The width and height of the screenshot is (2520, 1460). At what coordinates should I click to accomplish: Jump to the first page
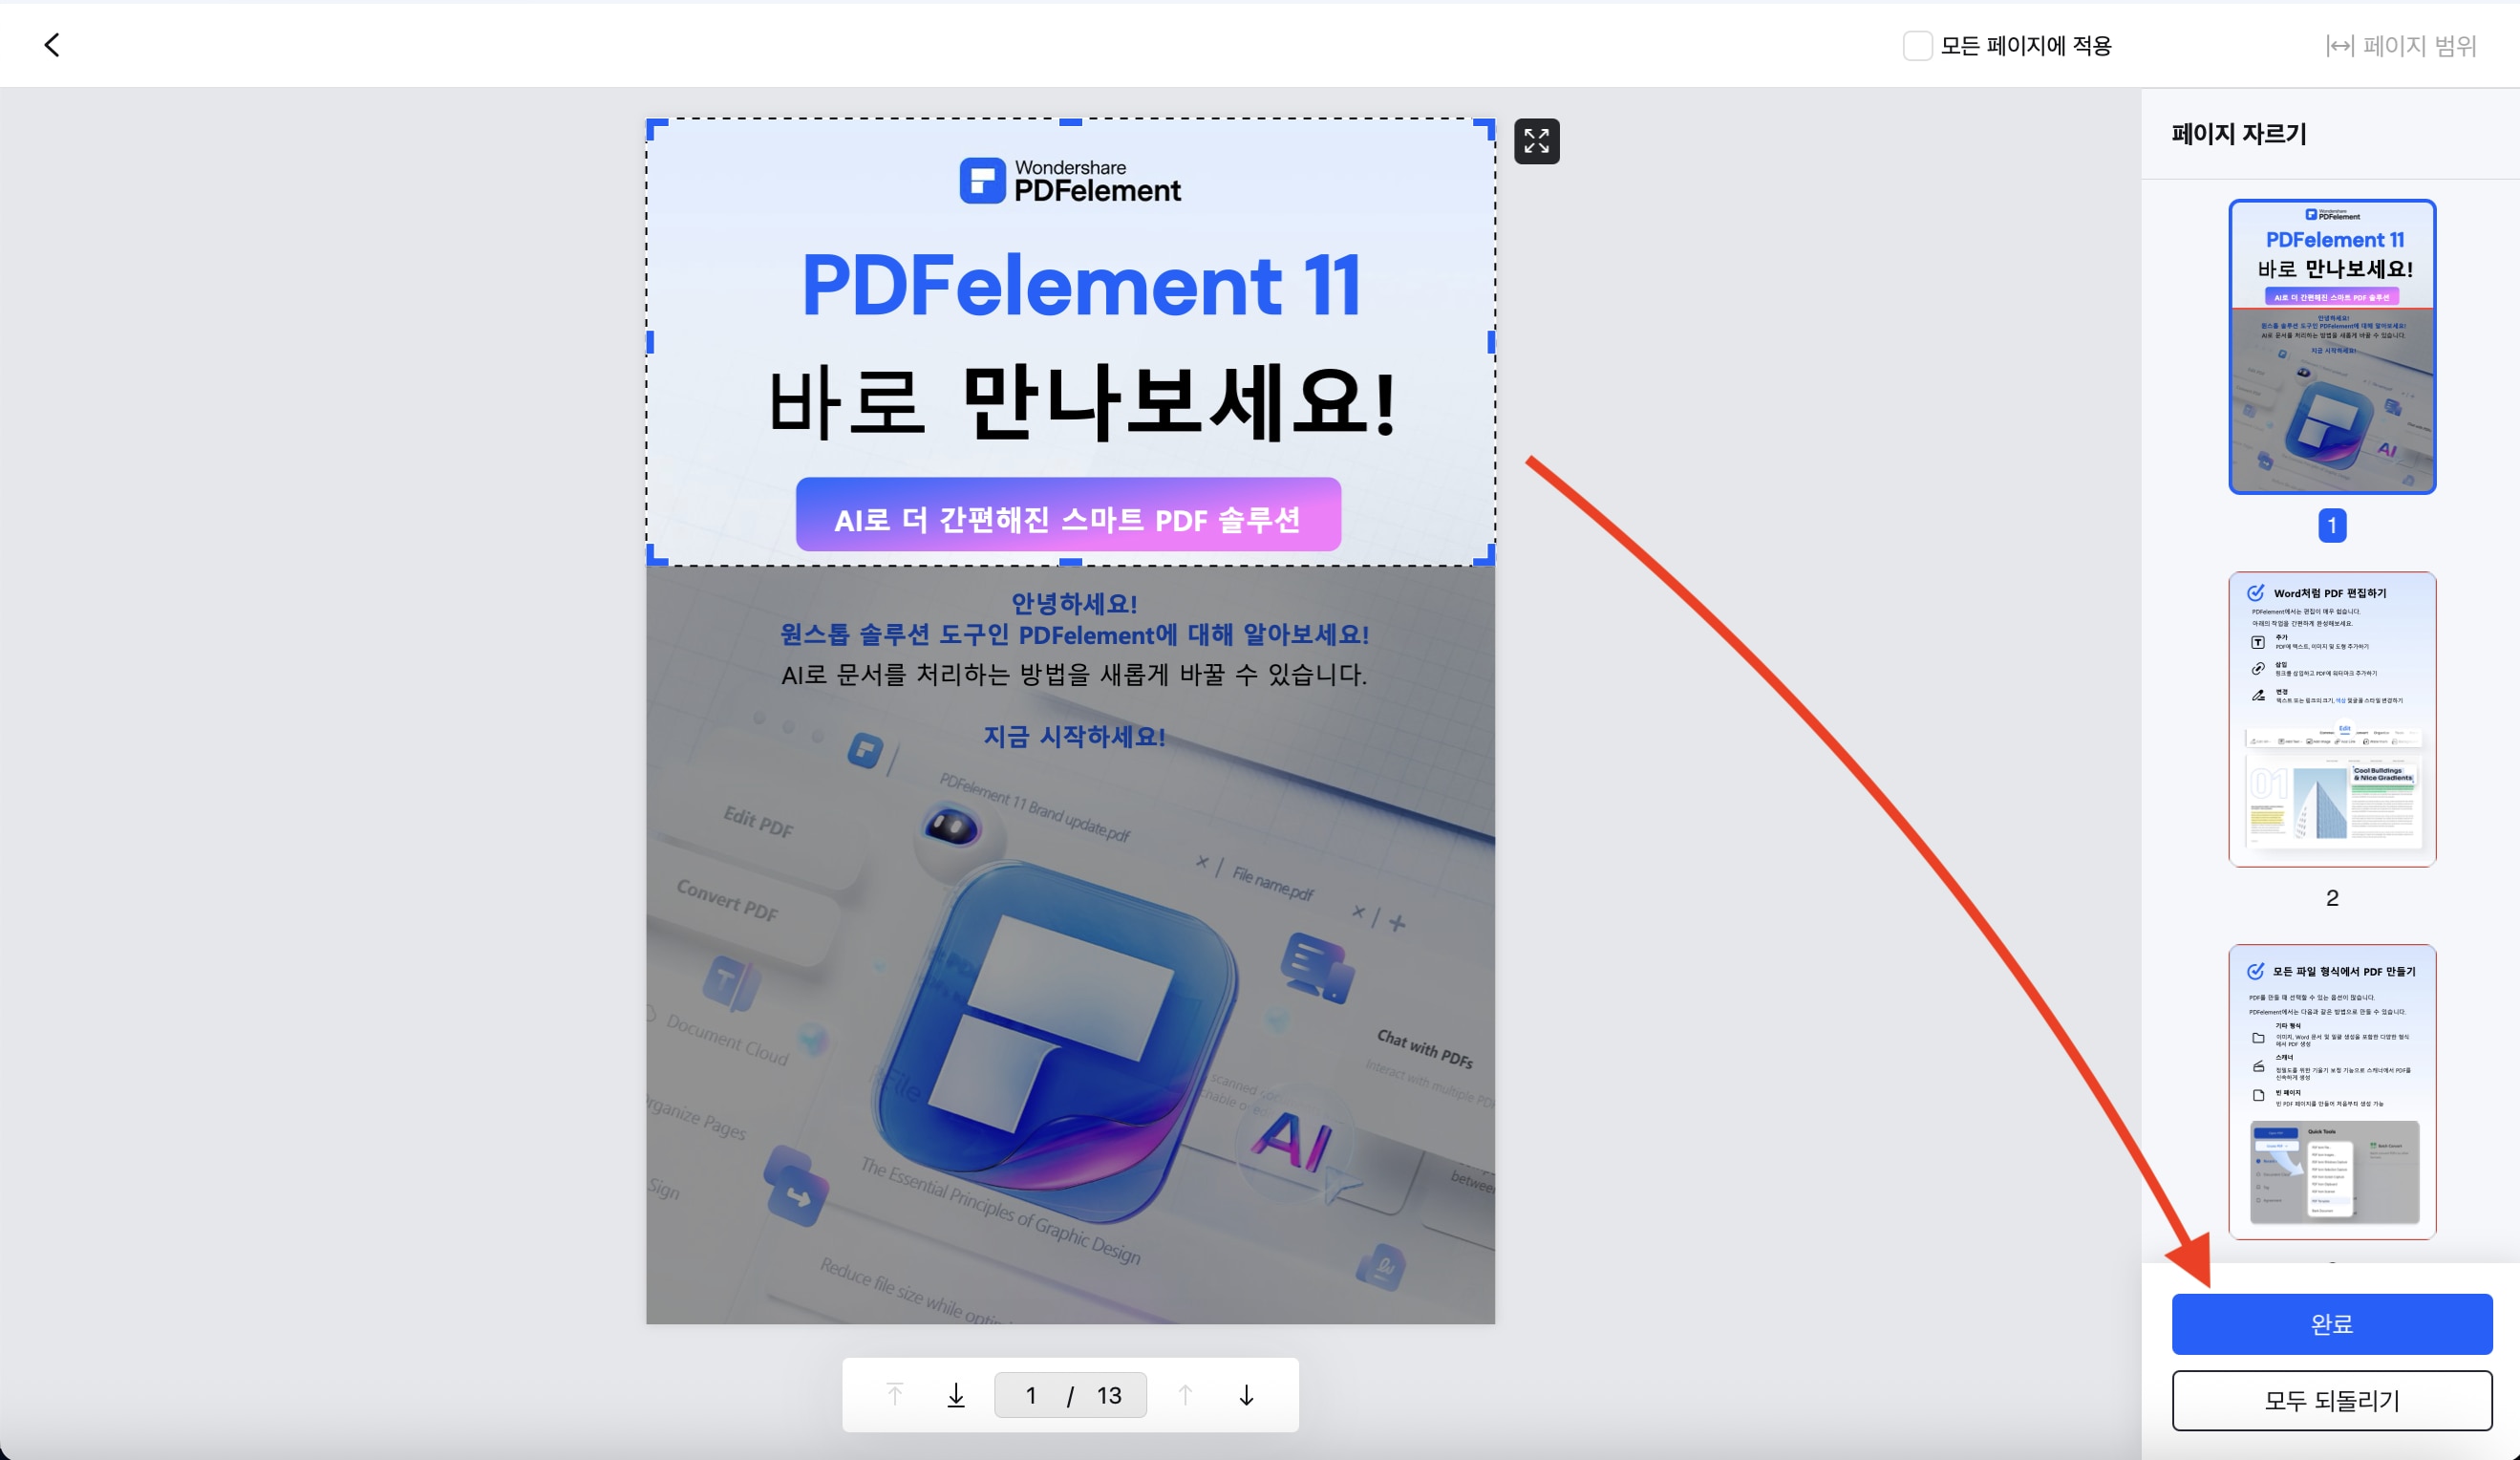pyautogui.click(x=893, y=1394)
